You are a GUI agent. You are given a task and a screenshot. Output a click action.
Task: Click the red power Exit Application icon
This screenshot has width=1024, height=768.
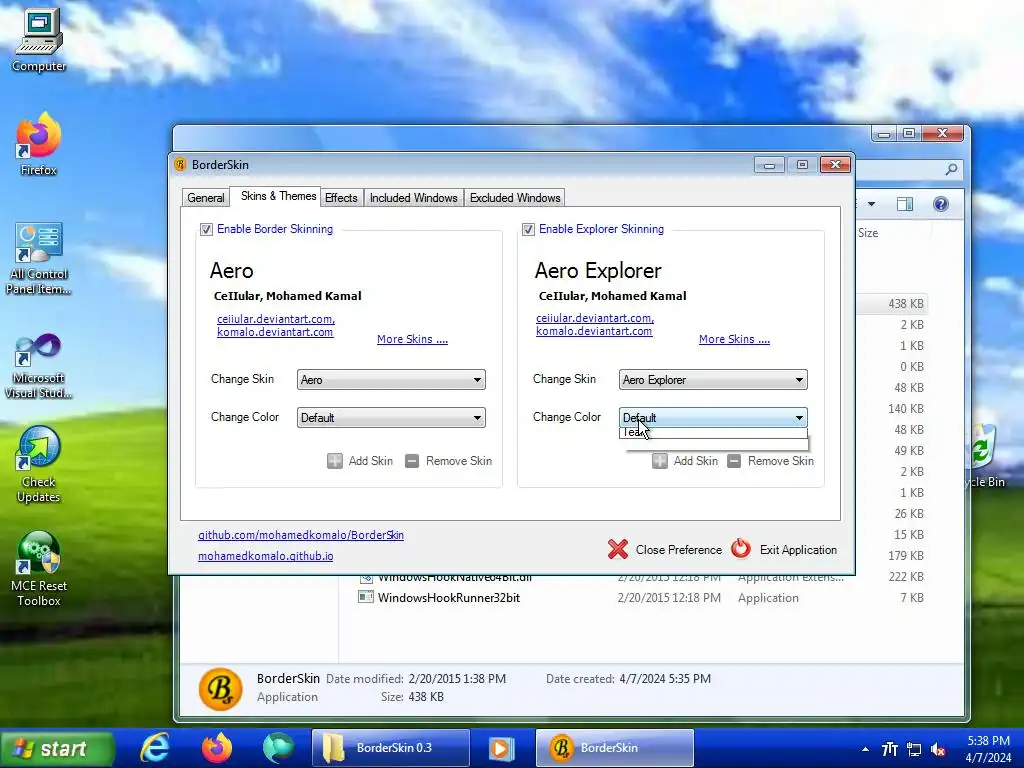(x=741, y=549)
